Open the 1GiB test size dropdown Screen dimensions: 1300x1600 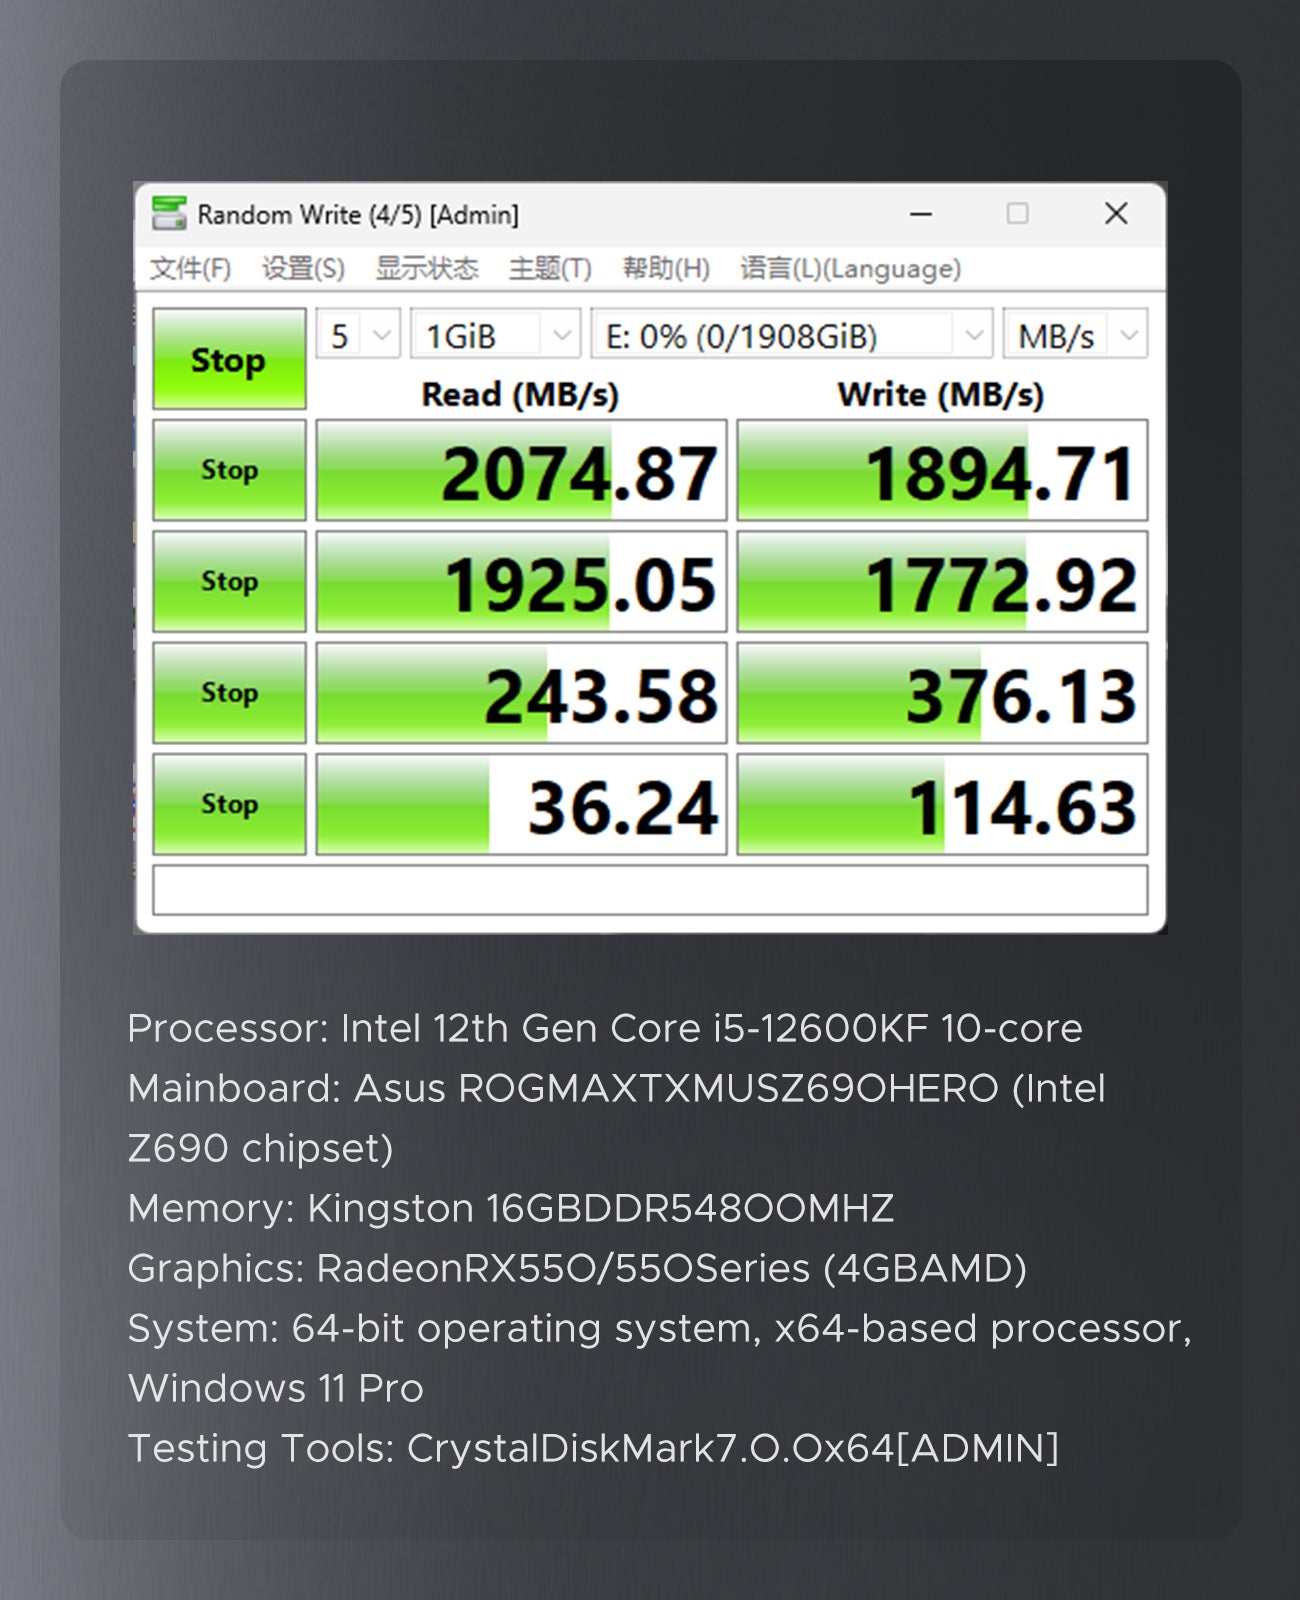(495, 335)
